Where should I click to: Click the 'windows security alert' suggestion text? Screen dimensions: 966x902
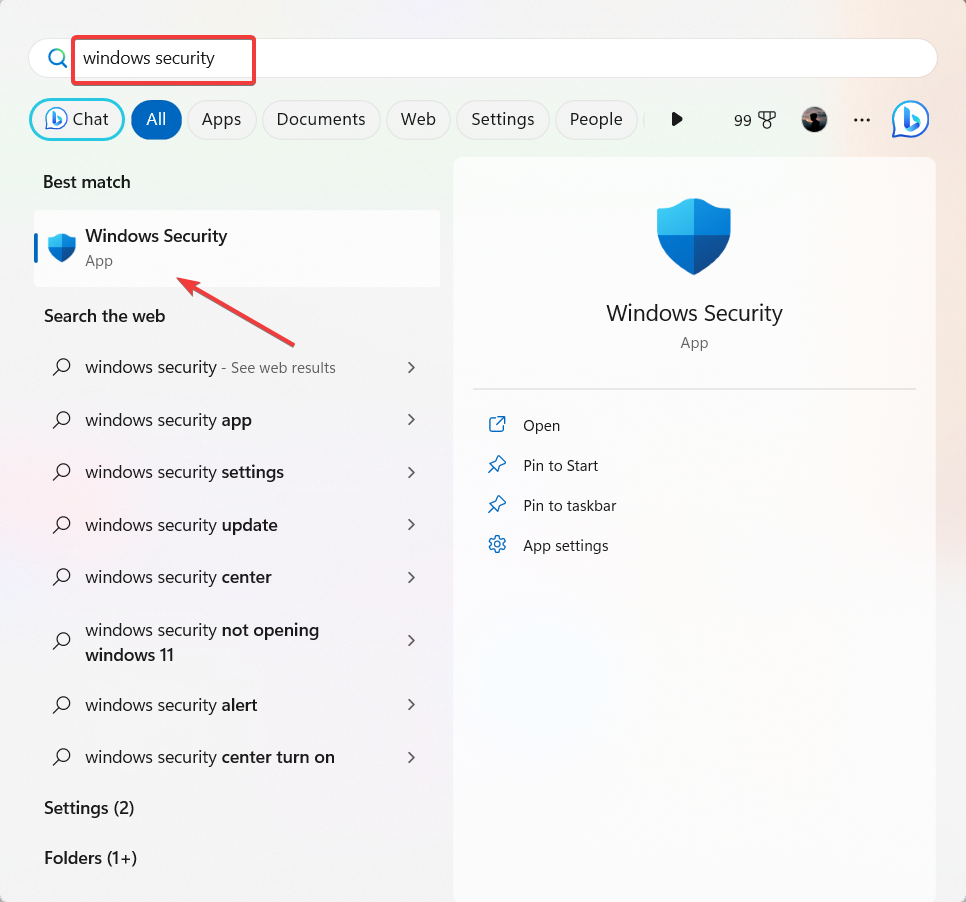click(x=171, y=705)
